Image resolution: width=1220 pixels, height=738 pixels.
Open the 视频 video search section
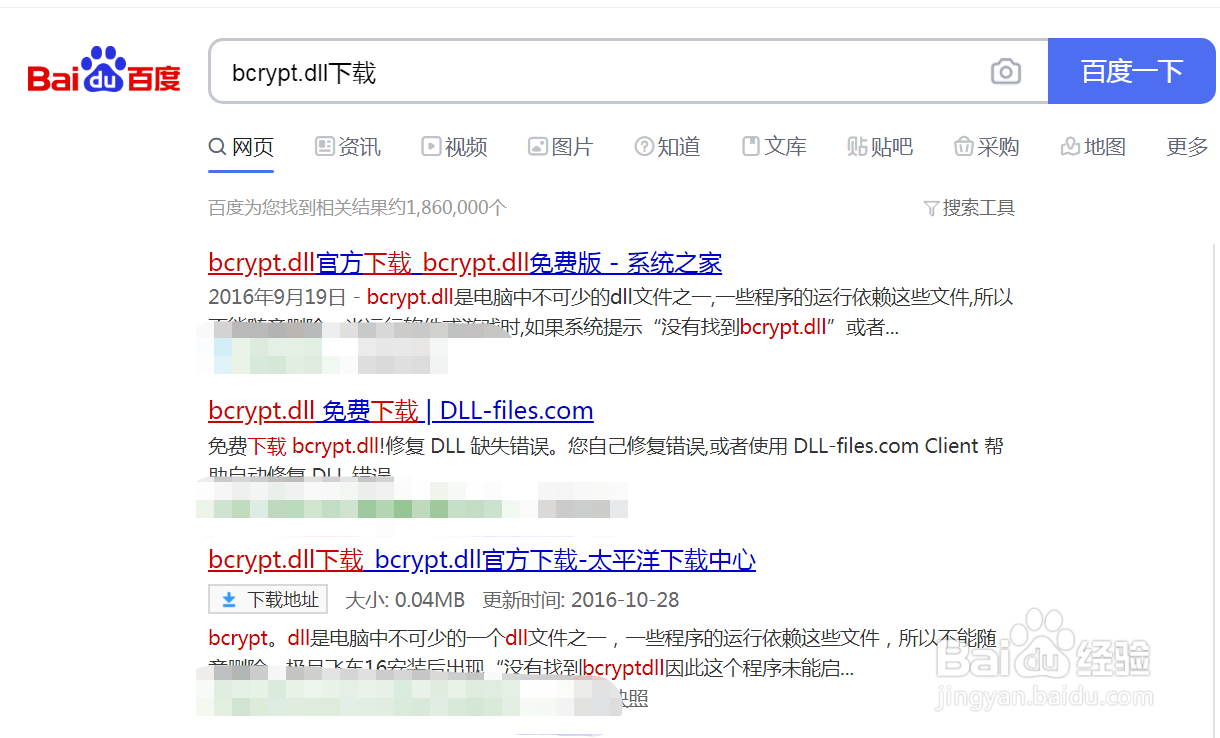432,146
